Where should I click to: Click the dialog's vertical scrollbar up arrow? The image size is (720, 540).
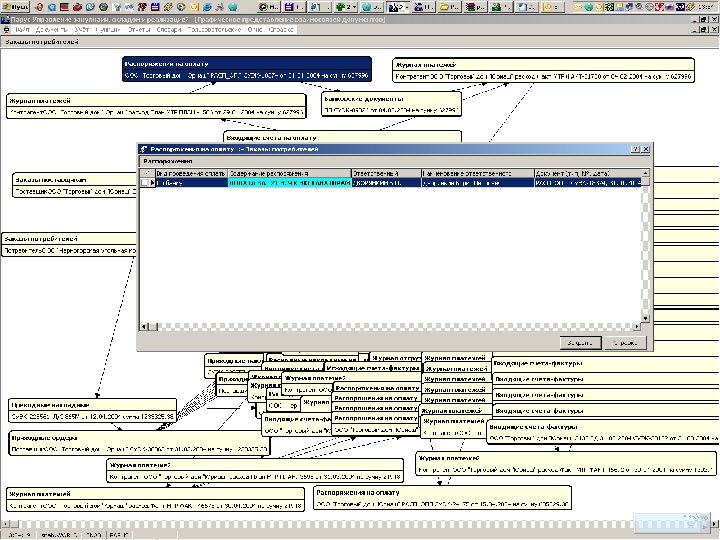(645, 173)
